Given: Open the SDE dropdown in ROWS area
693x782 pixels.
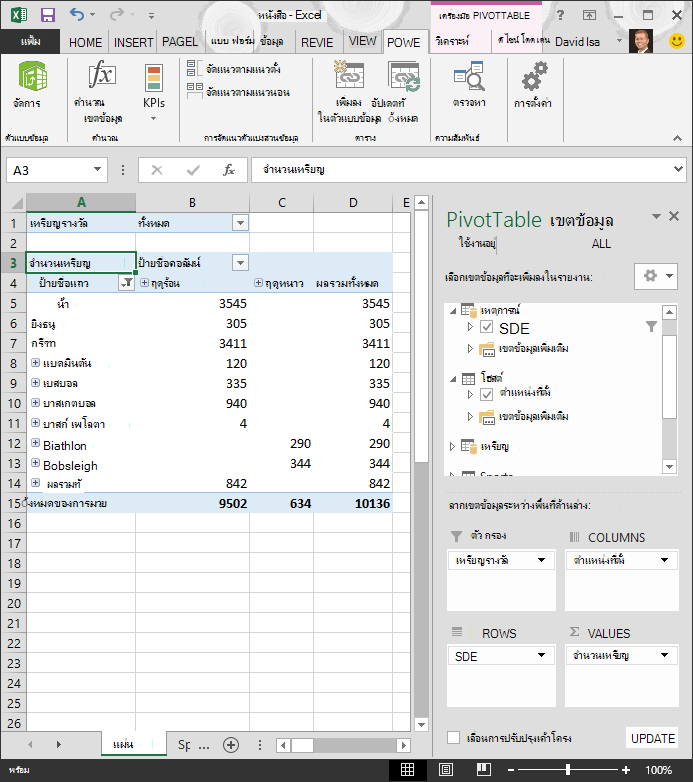Looking at the screenshot, I should click(541, 655).
